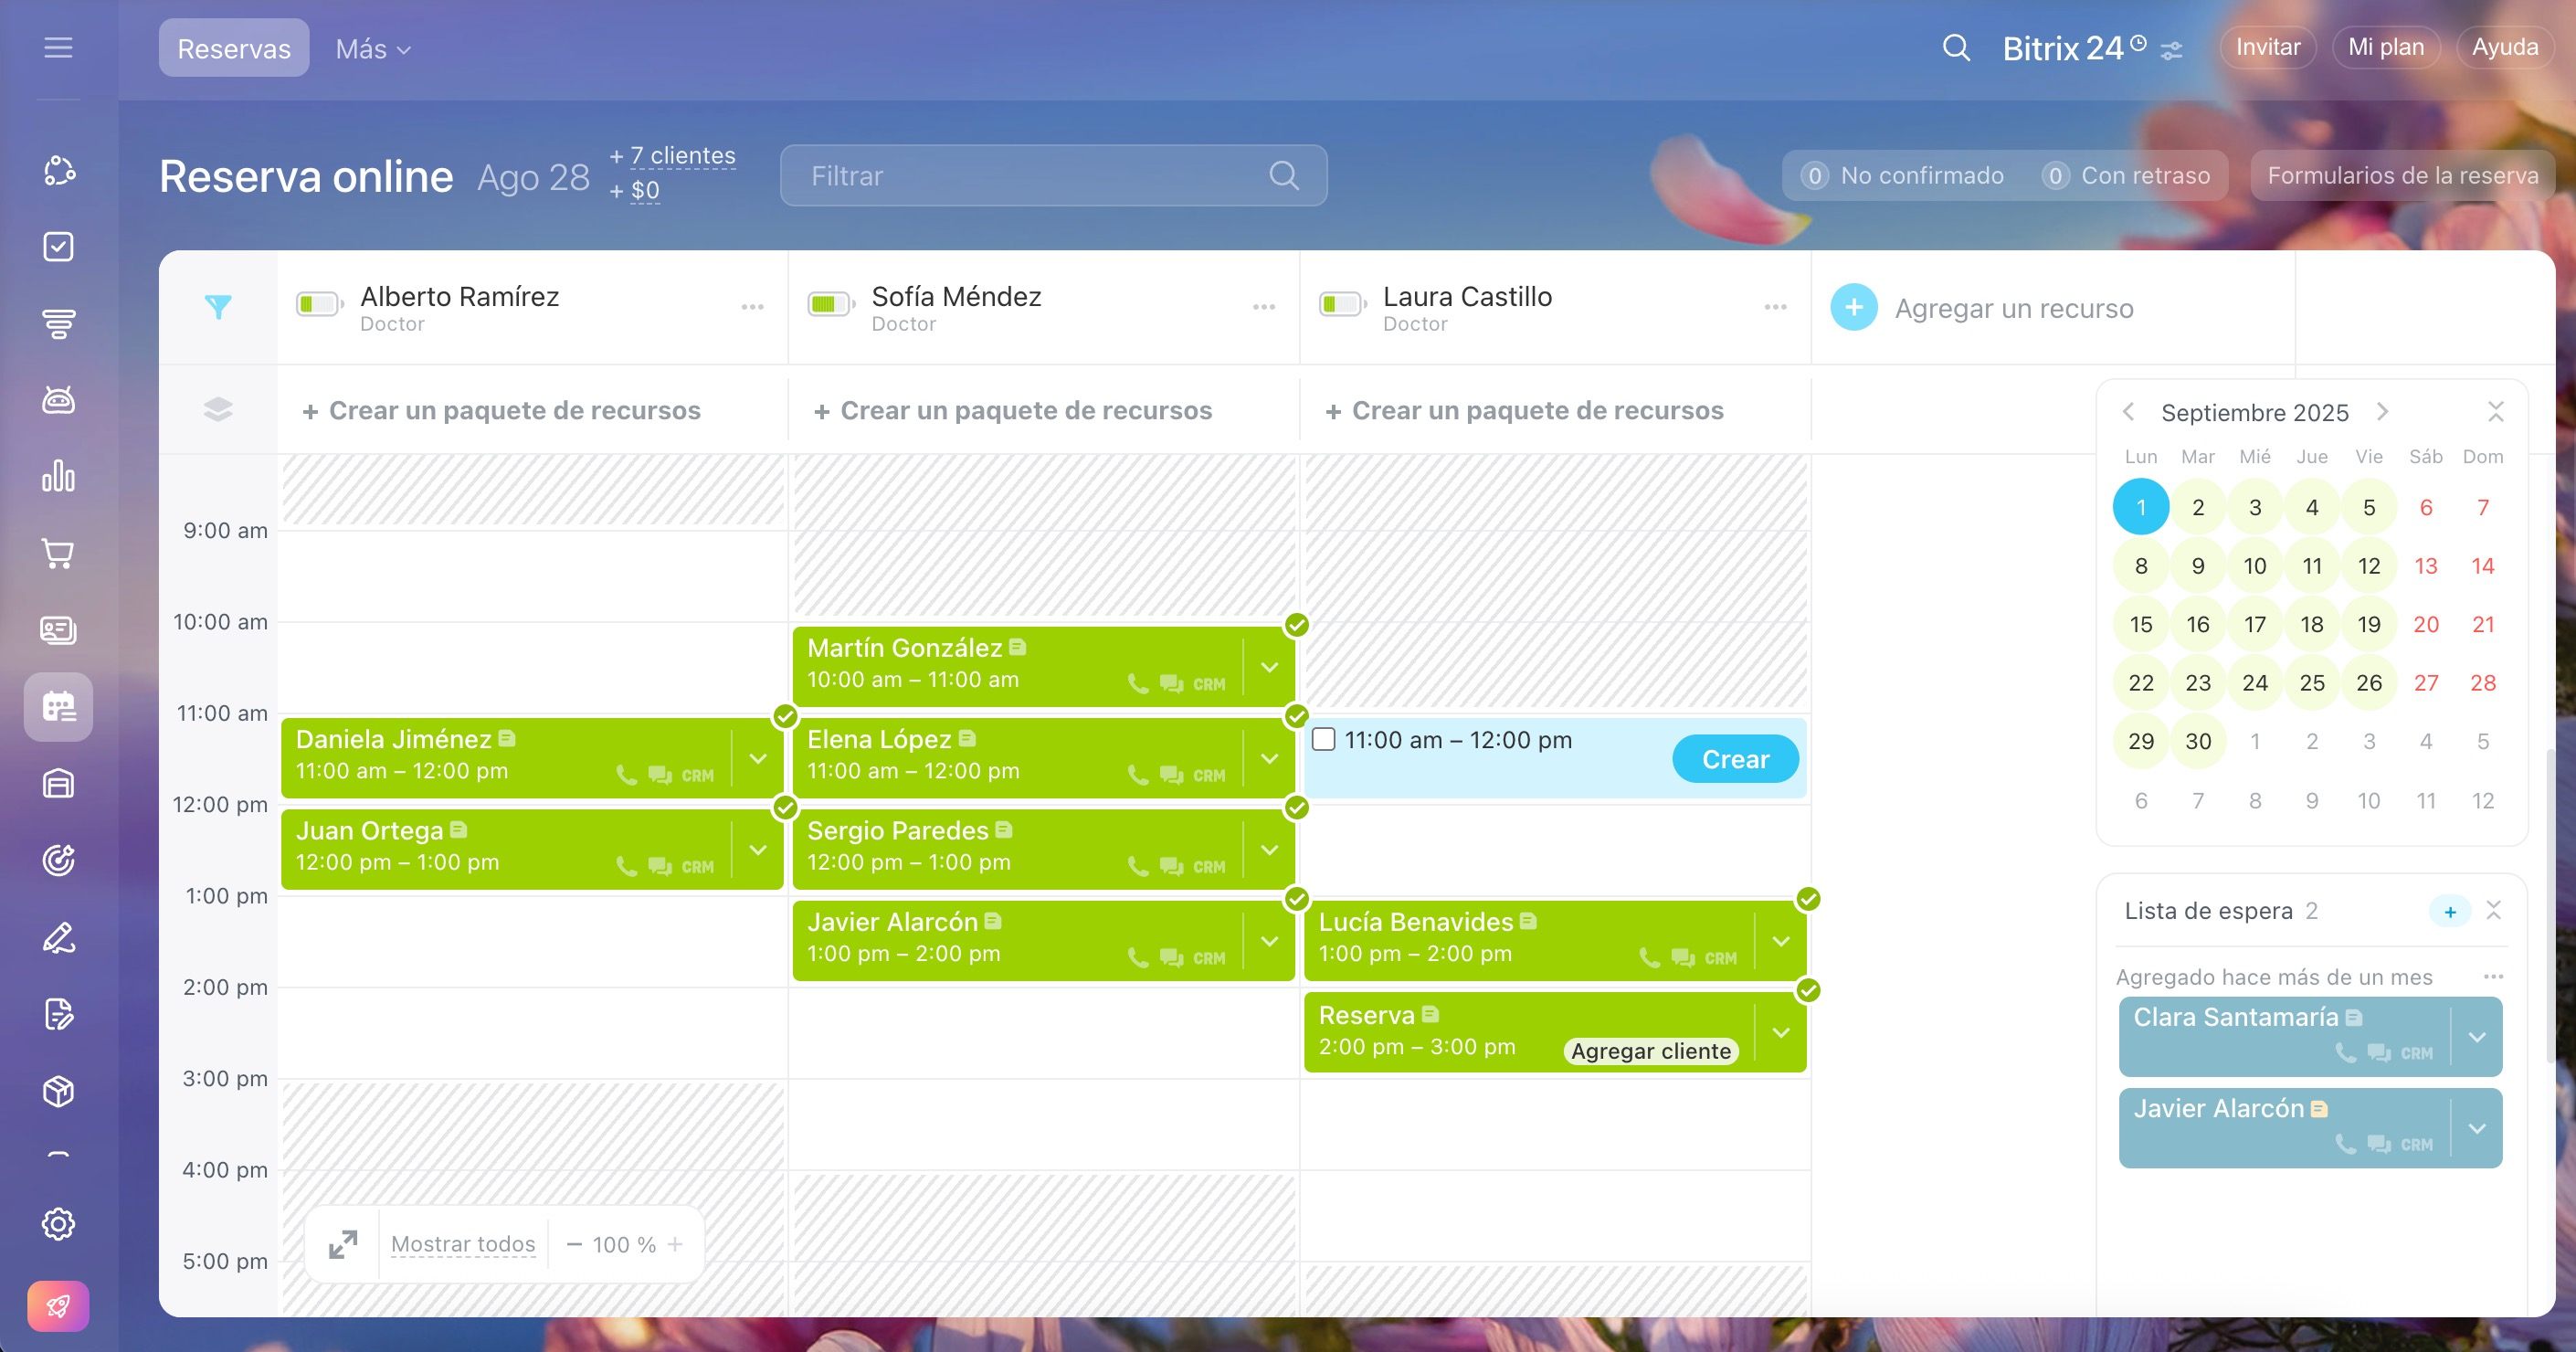Click the plus icon in Lista de espera

coord(2449,911)
